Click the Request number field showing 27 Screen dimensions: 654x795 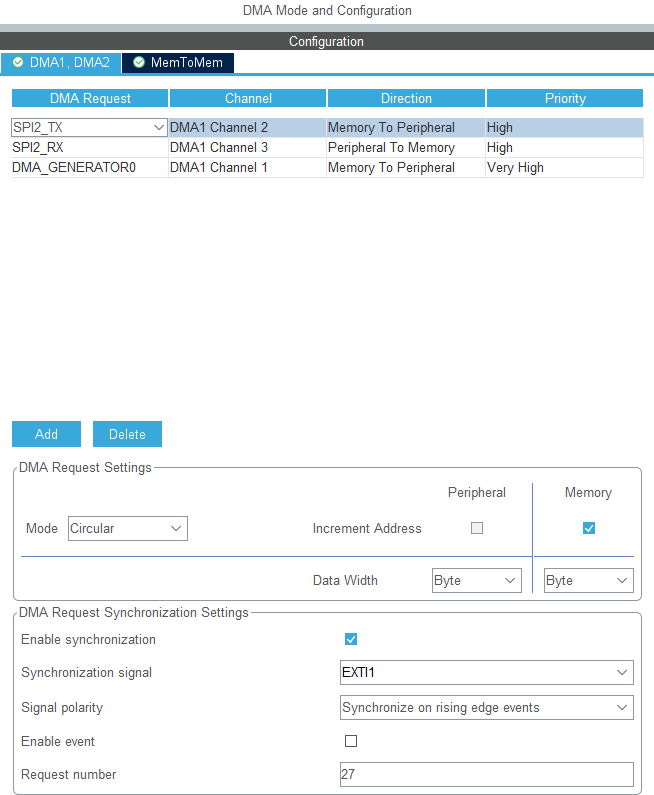click(487, 775)
